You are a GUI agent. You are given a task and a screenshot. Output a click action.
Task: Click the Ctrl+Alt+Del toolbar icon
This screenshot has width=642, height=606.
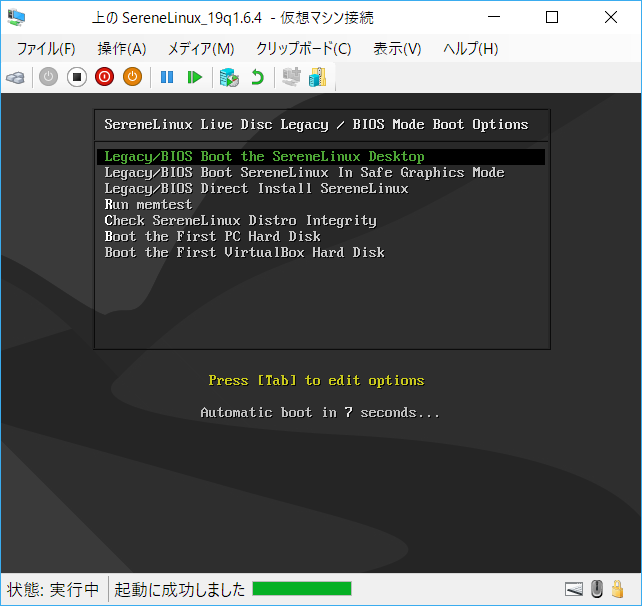(x=16, y=77)
